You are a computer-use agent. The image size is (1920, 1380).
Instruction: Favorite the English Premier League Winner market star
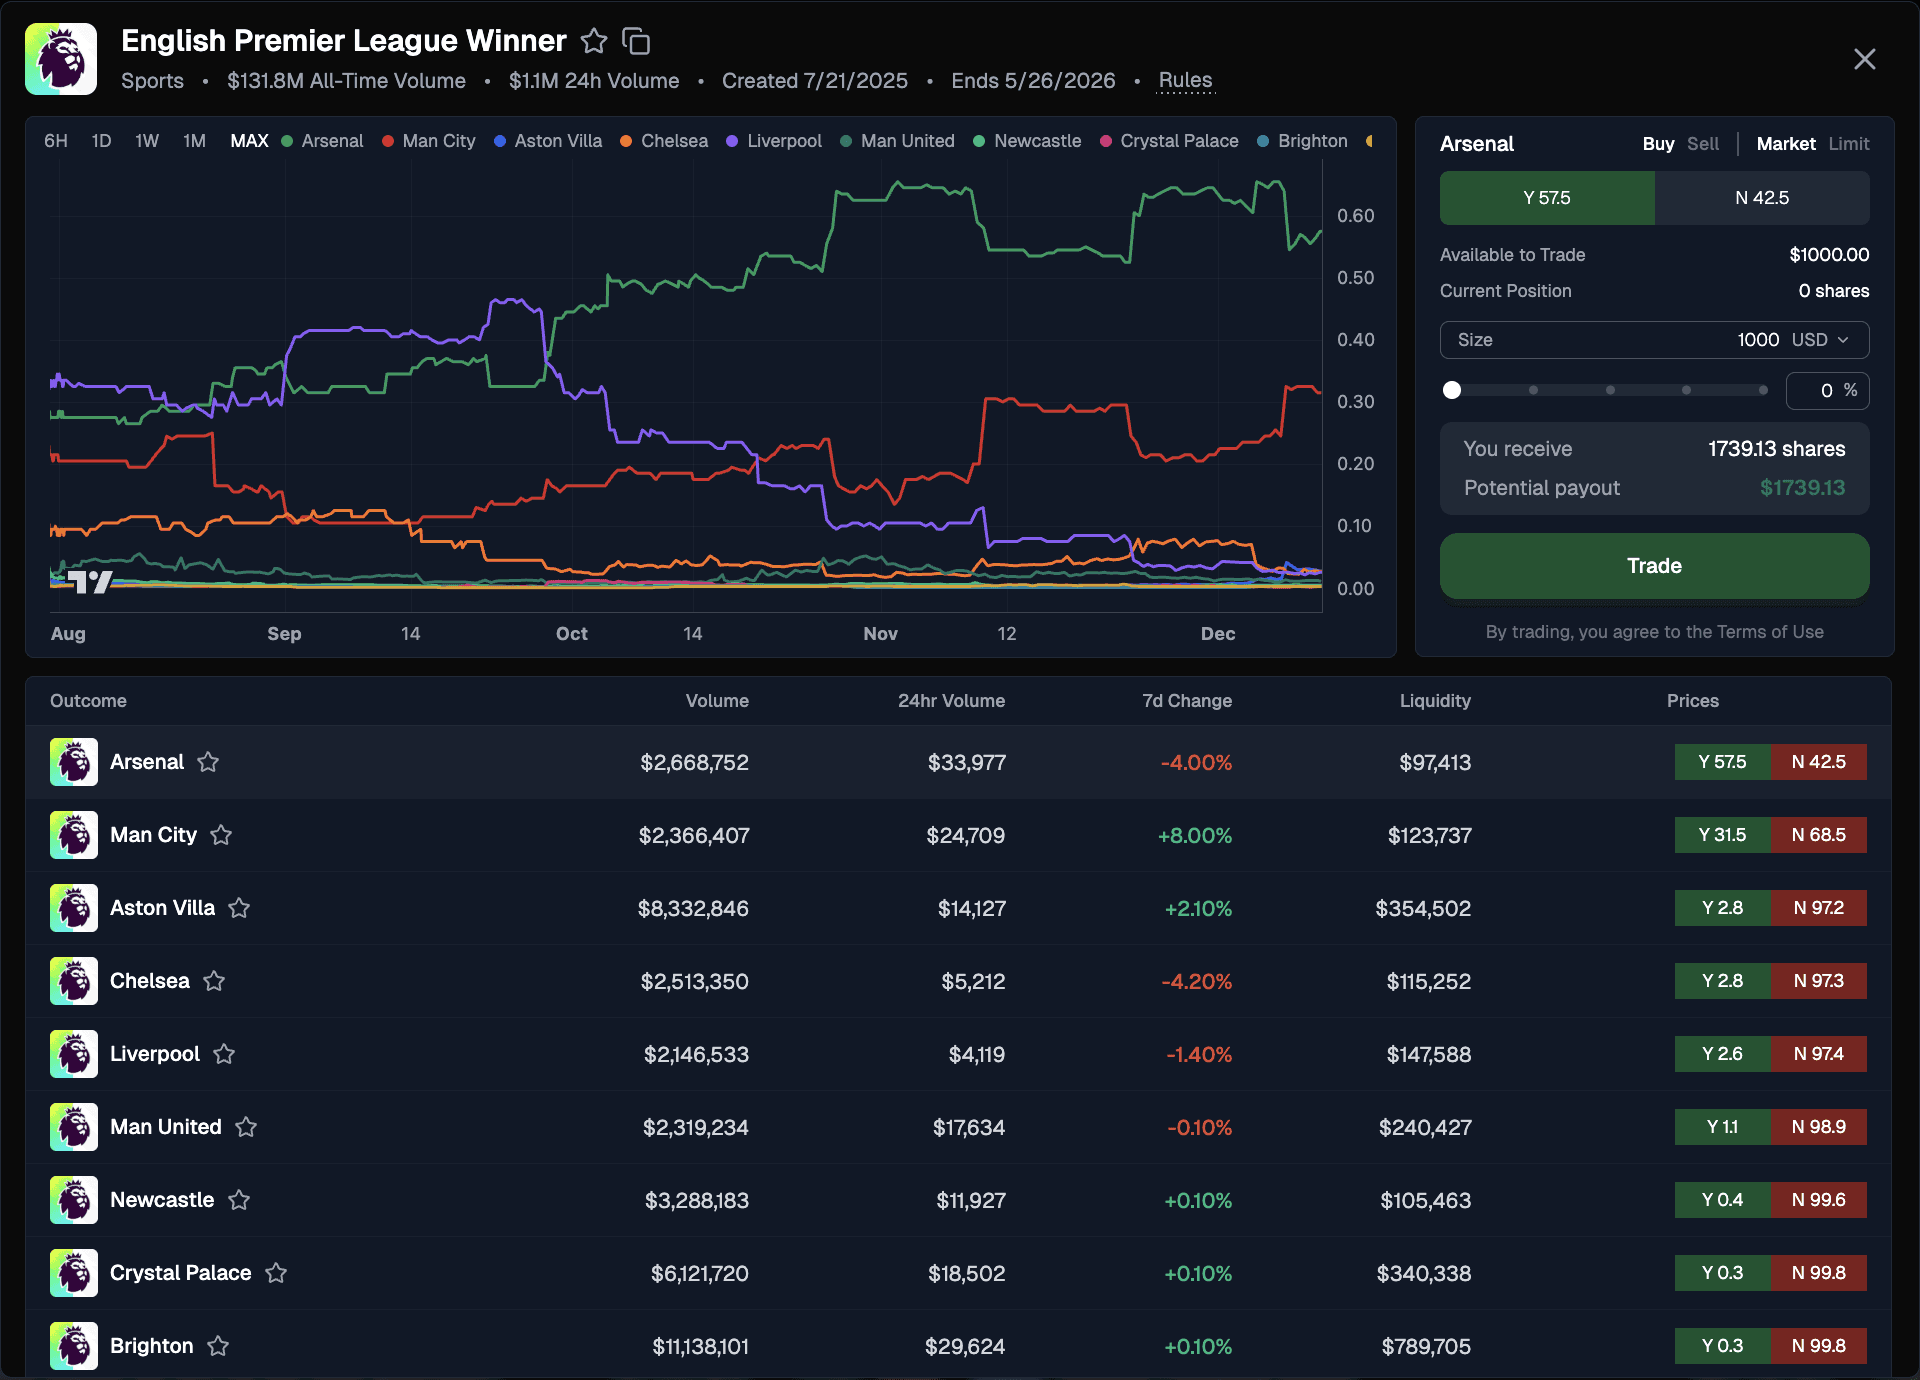(x=594, y=41)
